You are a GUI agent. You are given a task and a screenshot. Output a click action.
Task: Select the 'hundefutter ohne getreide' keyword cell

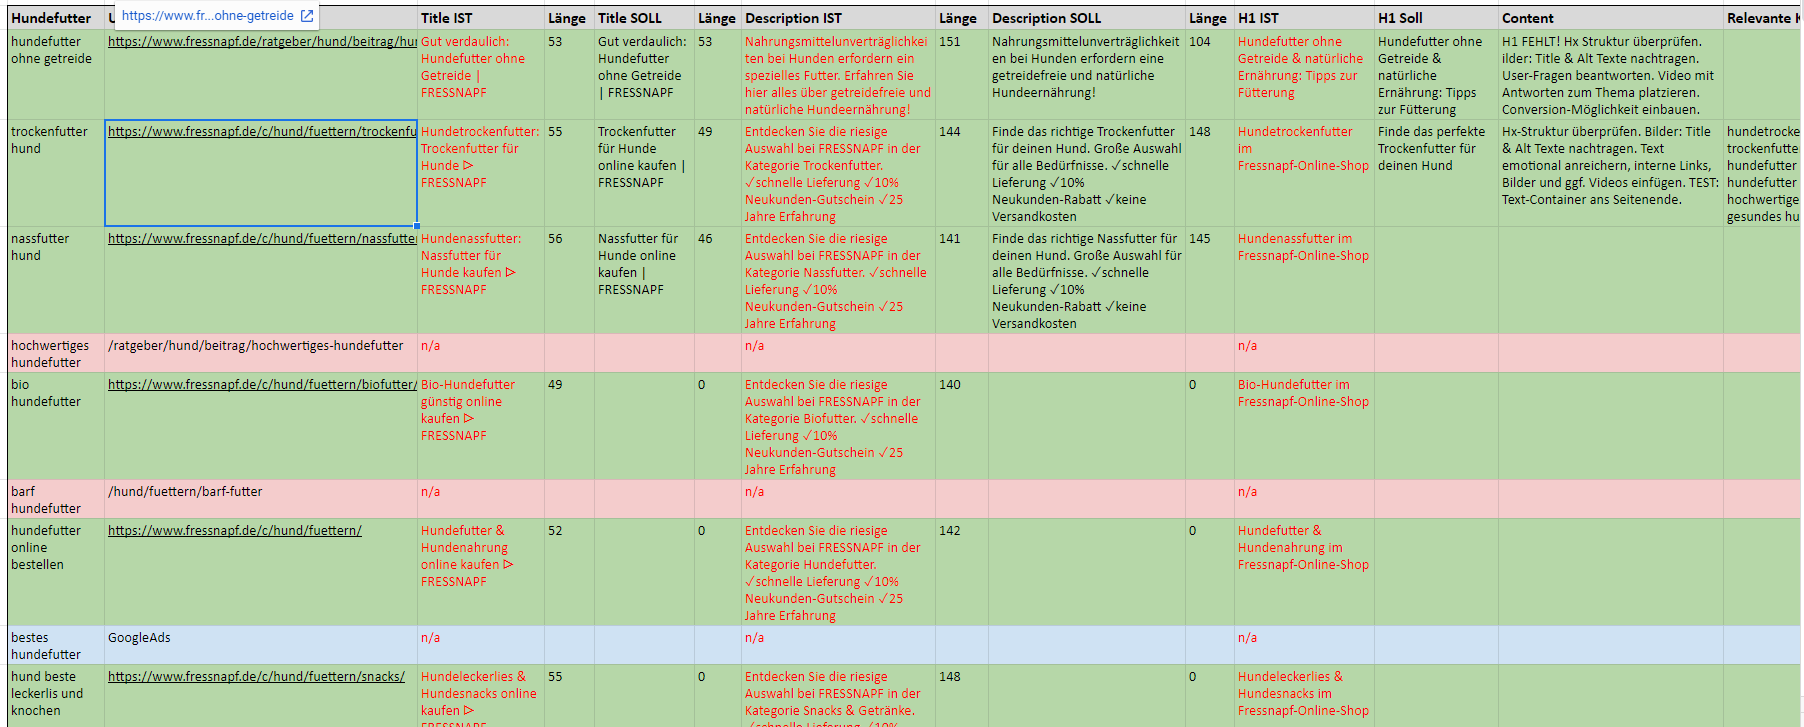click(56, 75)
